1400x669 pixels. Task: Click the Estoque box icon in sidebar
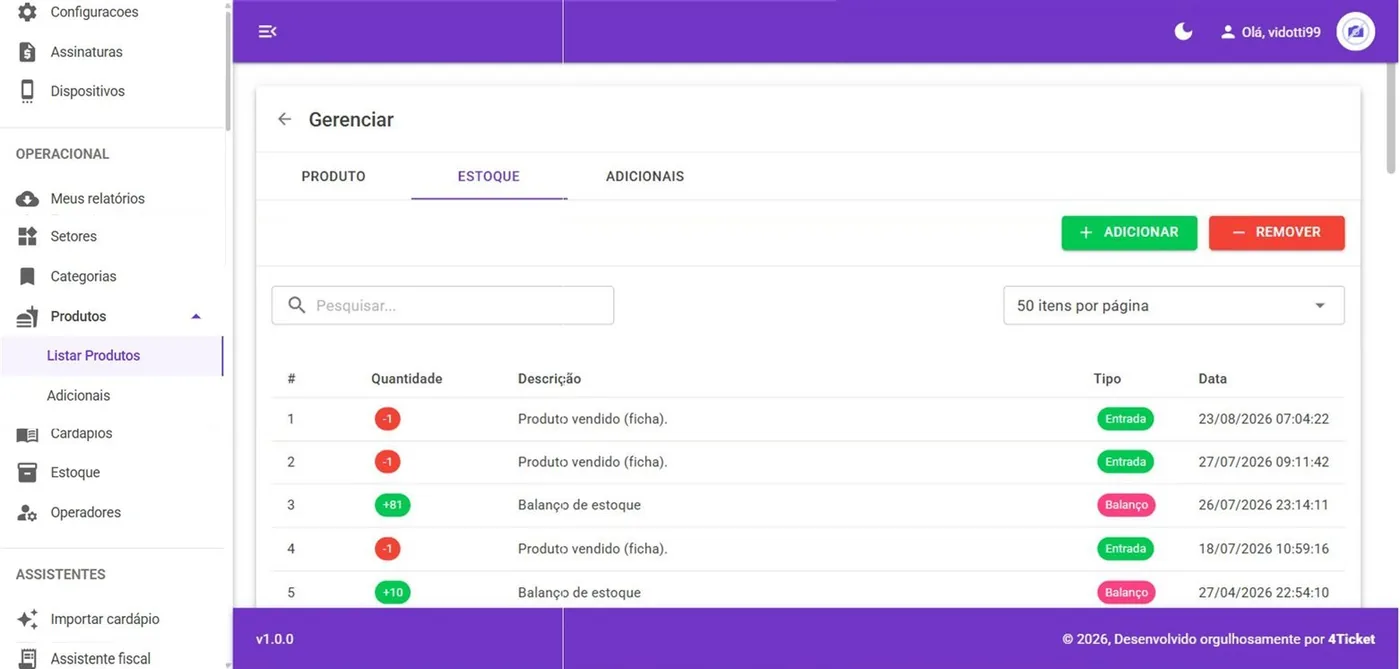click(x=28, y=473)
